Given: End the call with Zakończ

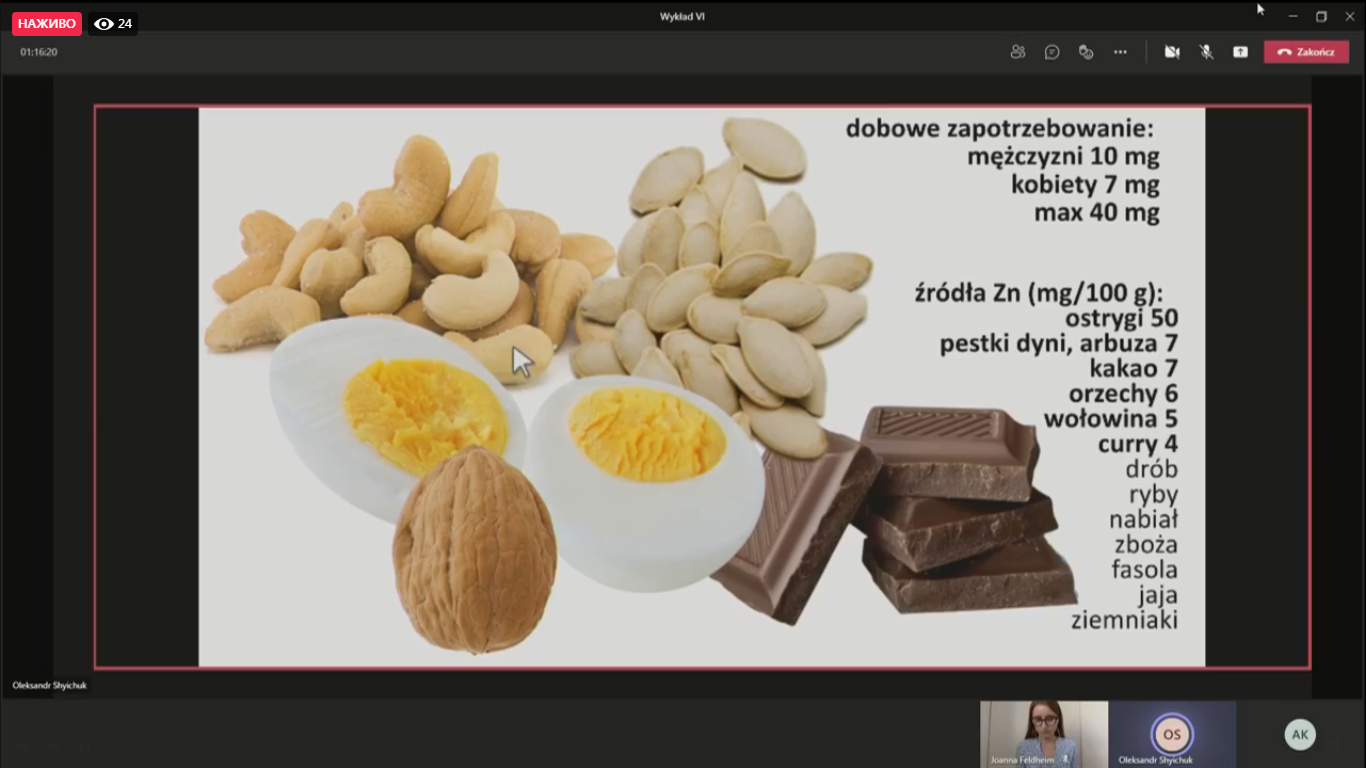Looking at the screenshot, I should click(x=1306, y=52).
